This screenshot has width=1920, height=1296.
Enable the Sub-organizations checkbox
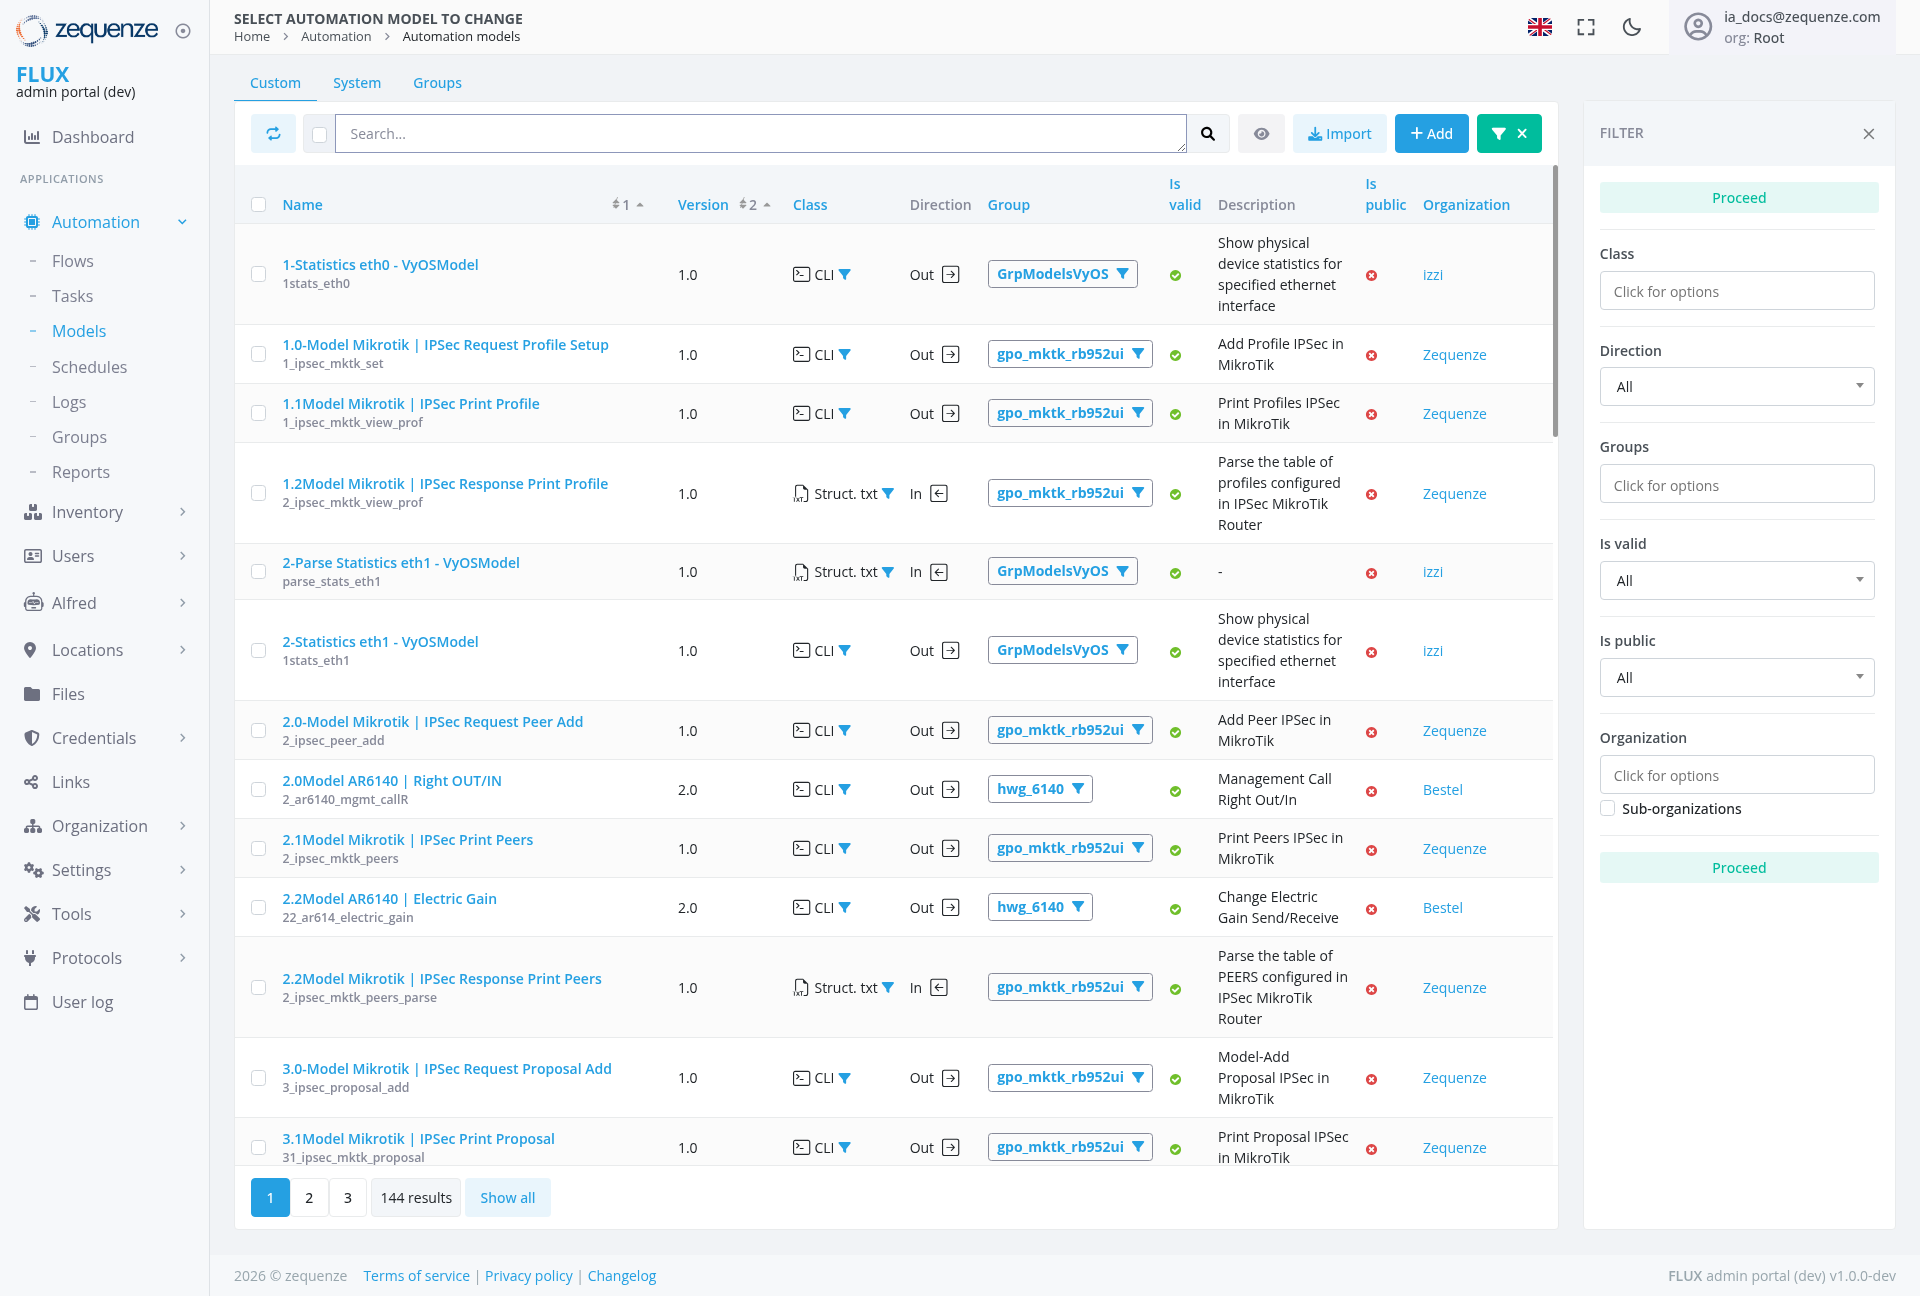point(1607,808)
